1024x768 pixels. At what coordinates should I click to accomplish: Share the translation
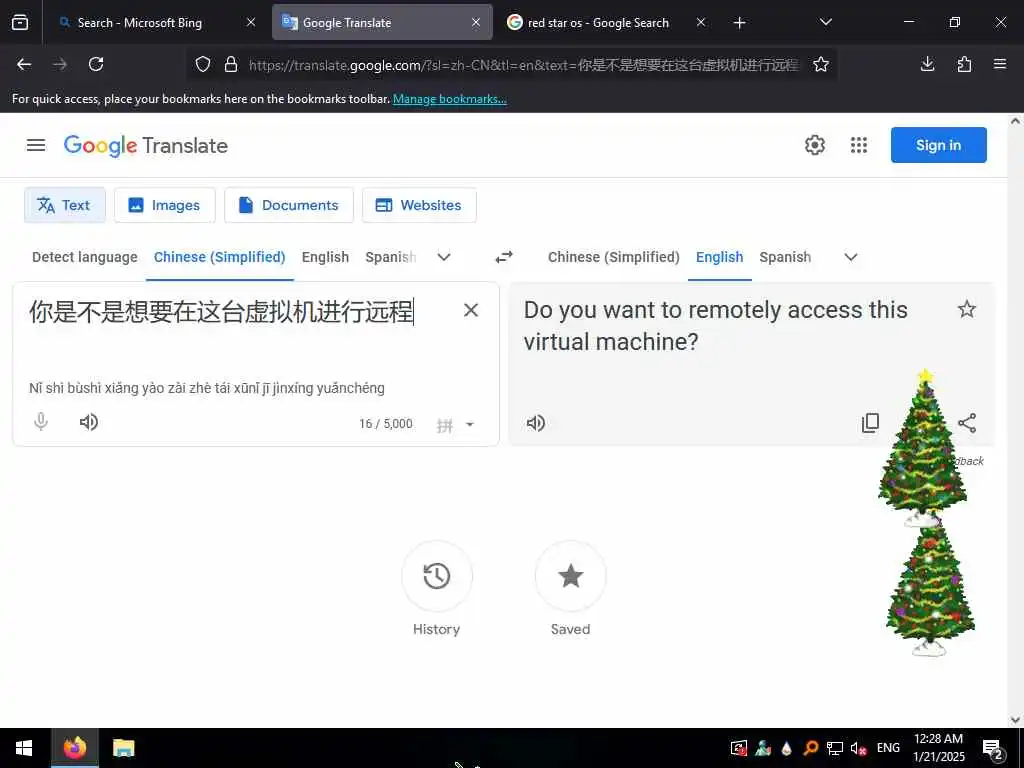pyautogui.click(x=967, y=423)
